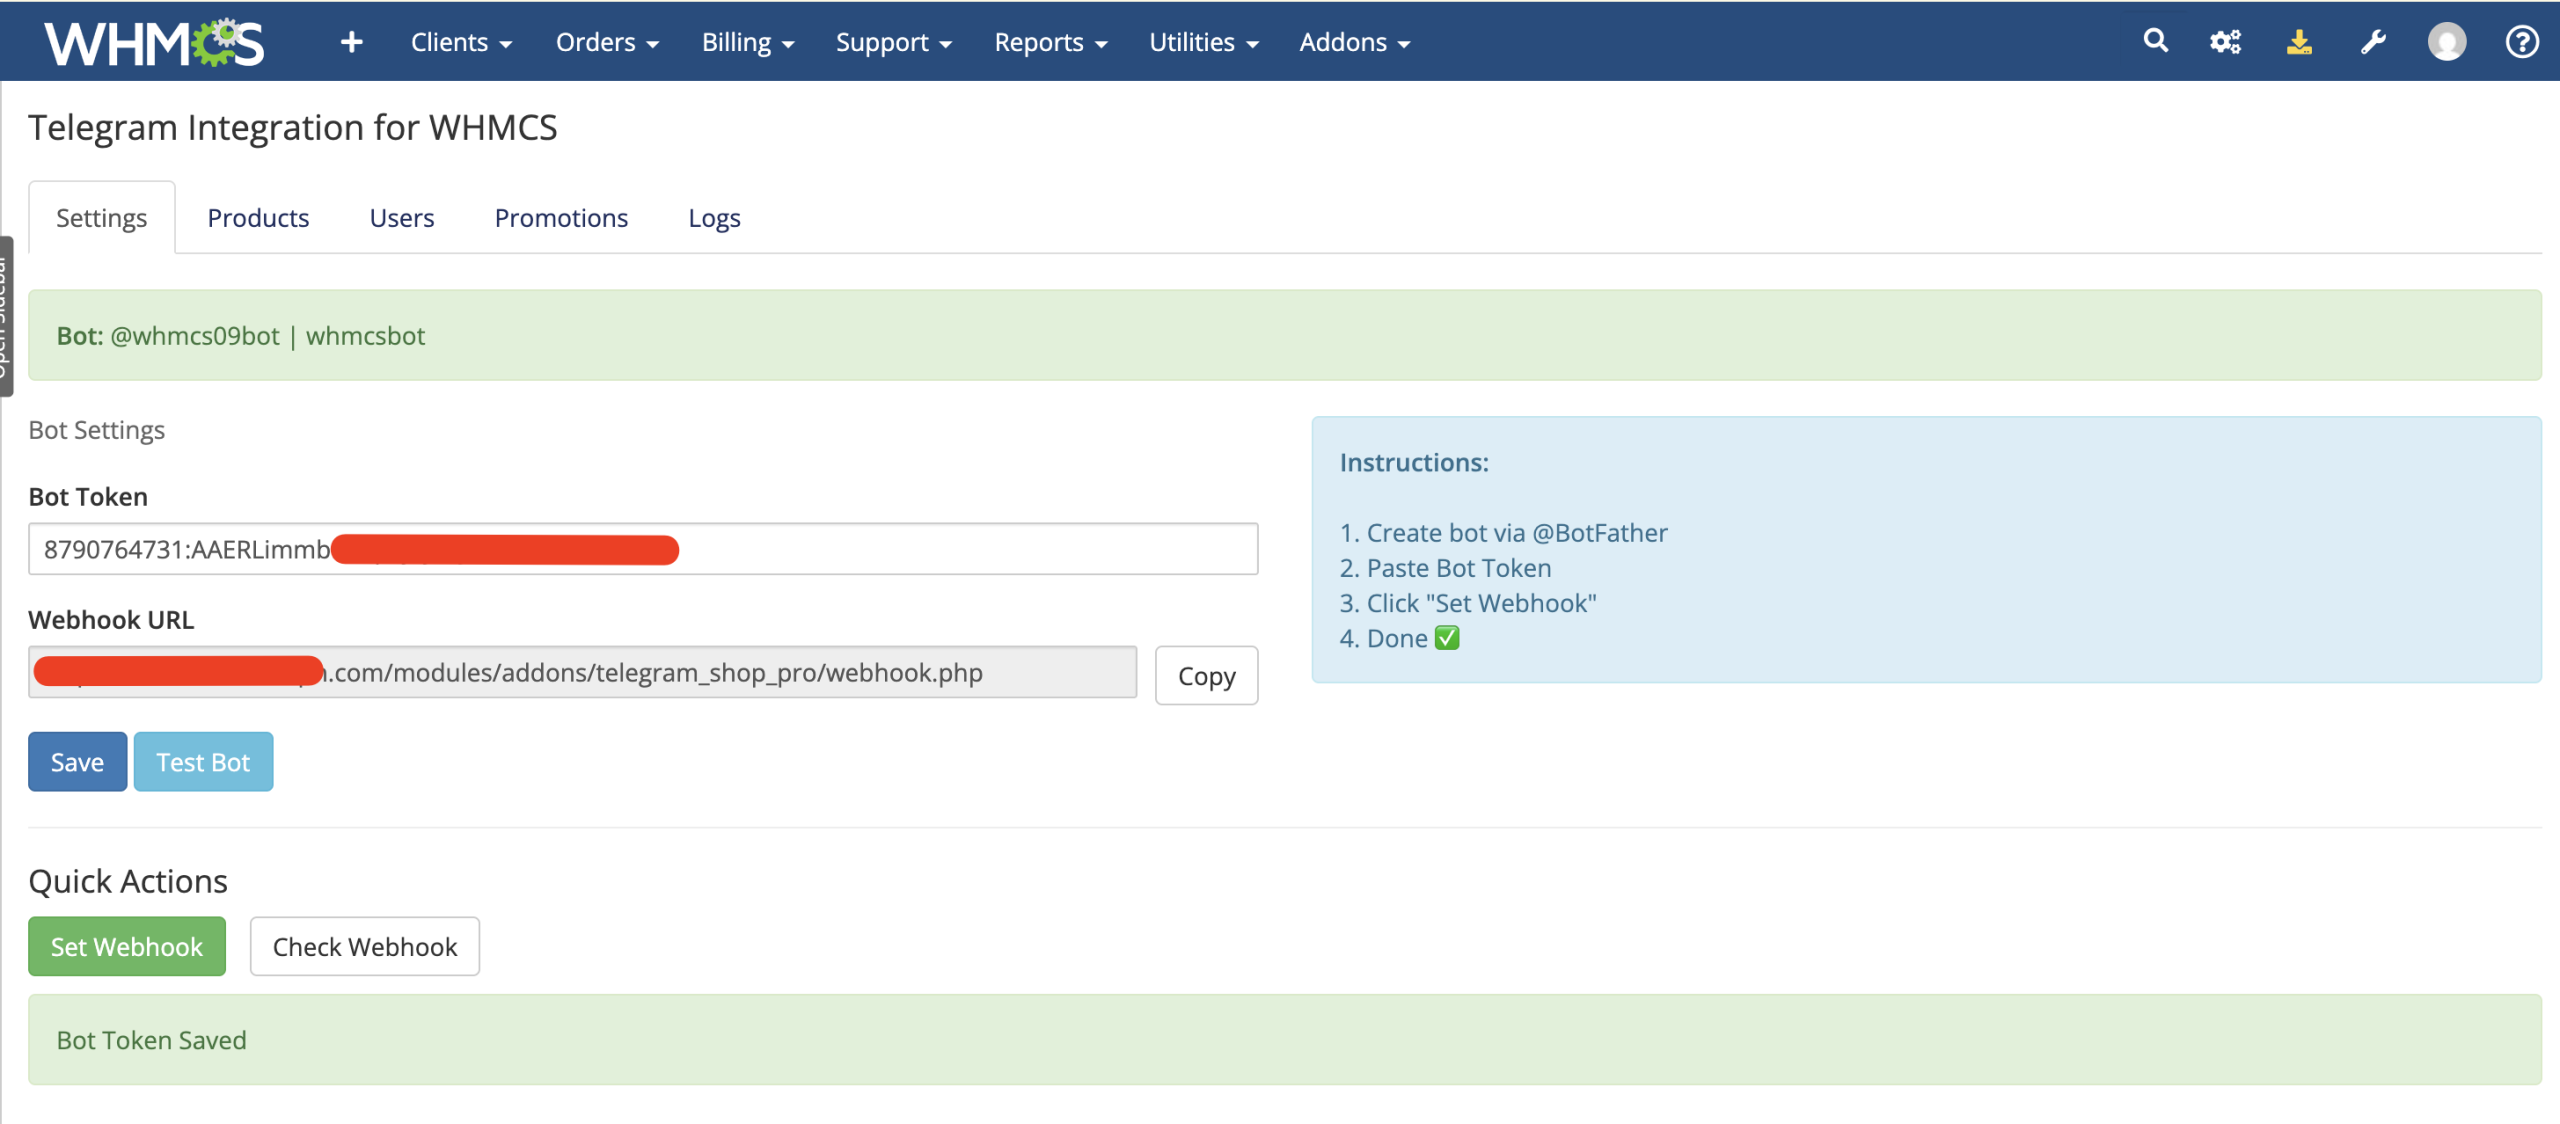Open the automation gears icon
This screenshot has width=2560, height=1124.
coord(2225,42)
